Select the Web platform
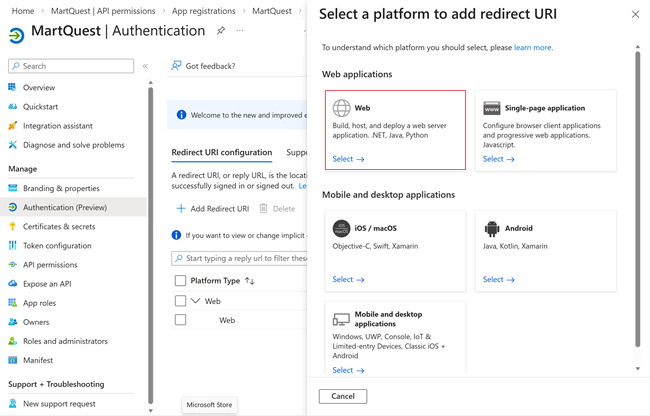The height and width of the screenshot is (416, 650). tap(348, 159)
